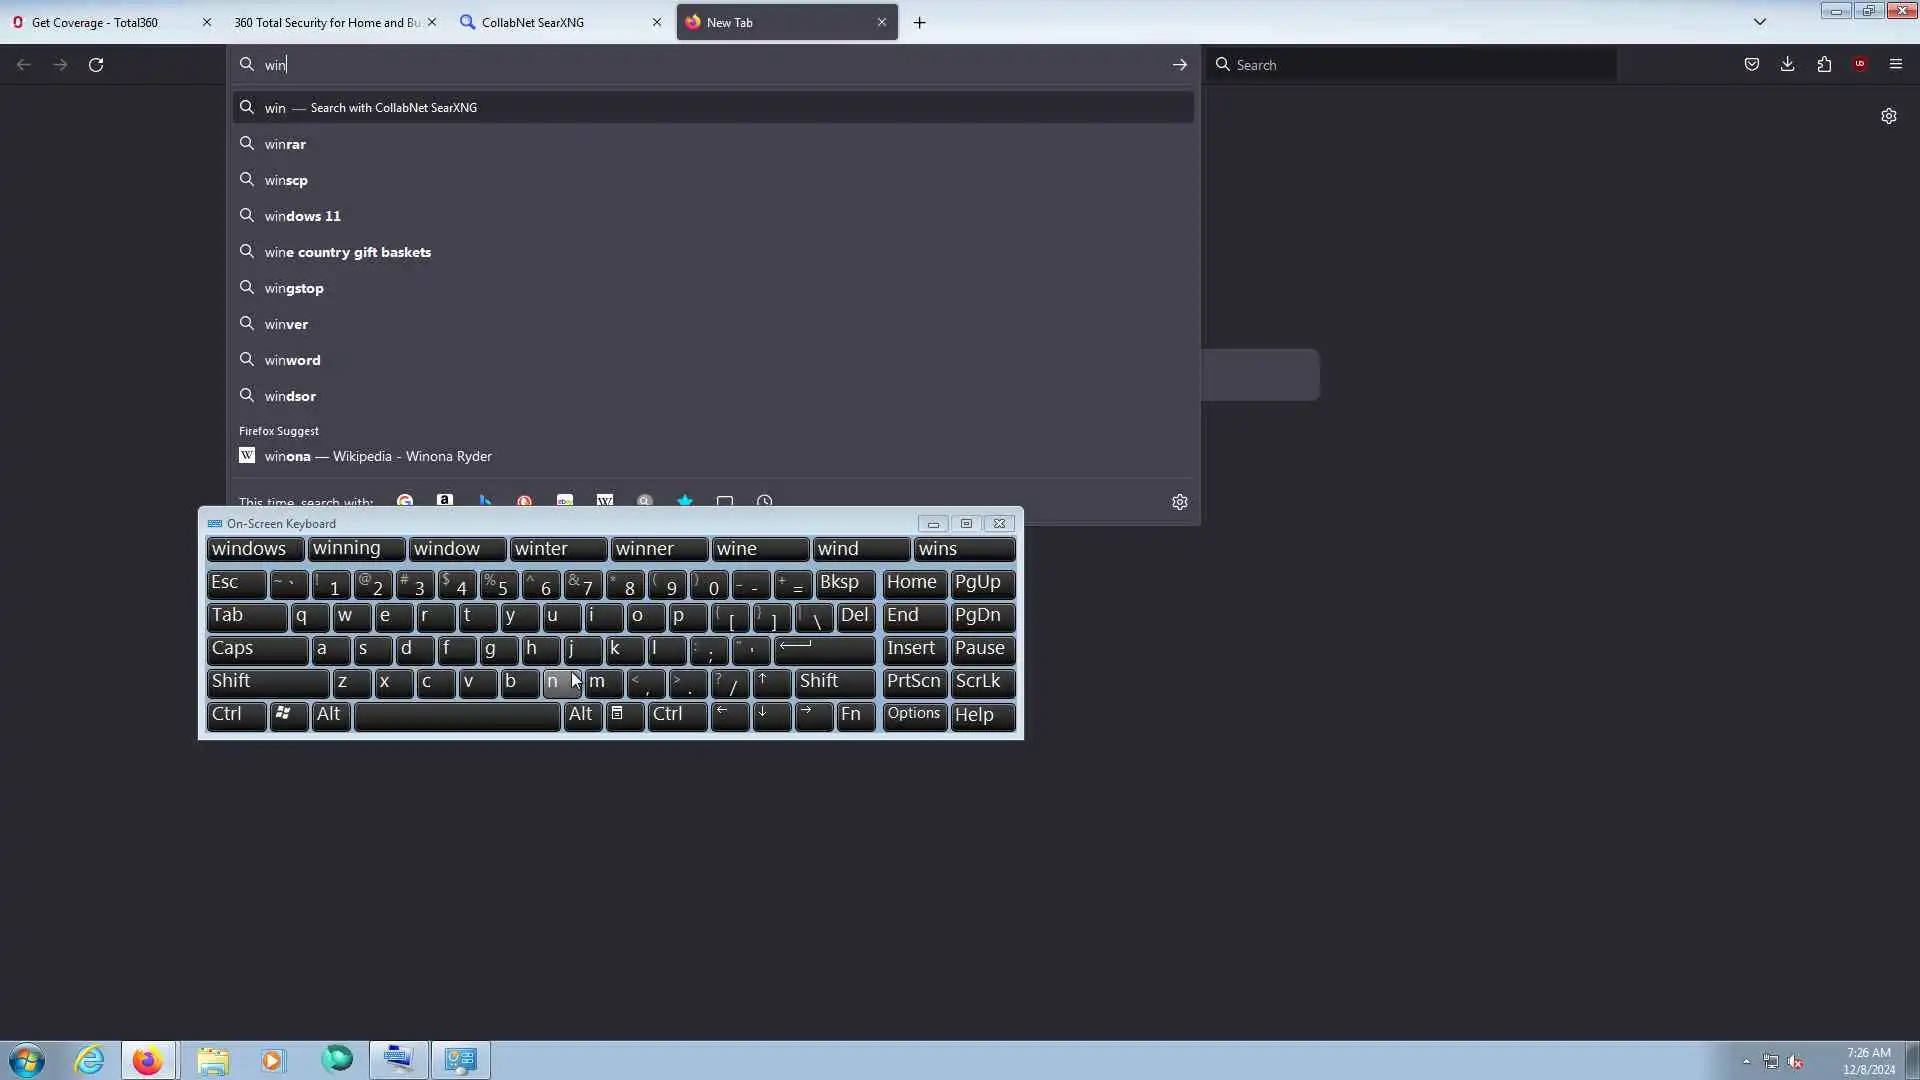The image size is (1920, 1080).
Task: Open uBlock Origin extension icon
Action: [1860, 64]
